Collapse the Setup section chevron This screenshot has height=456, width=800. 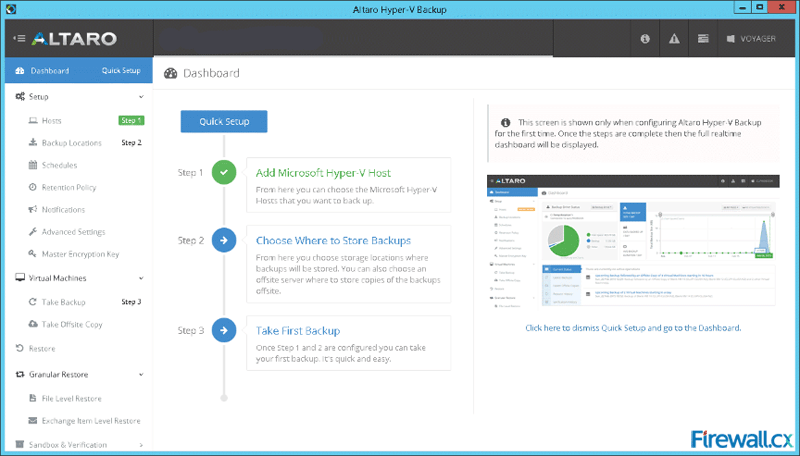(x=141, y=97)
